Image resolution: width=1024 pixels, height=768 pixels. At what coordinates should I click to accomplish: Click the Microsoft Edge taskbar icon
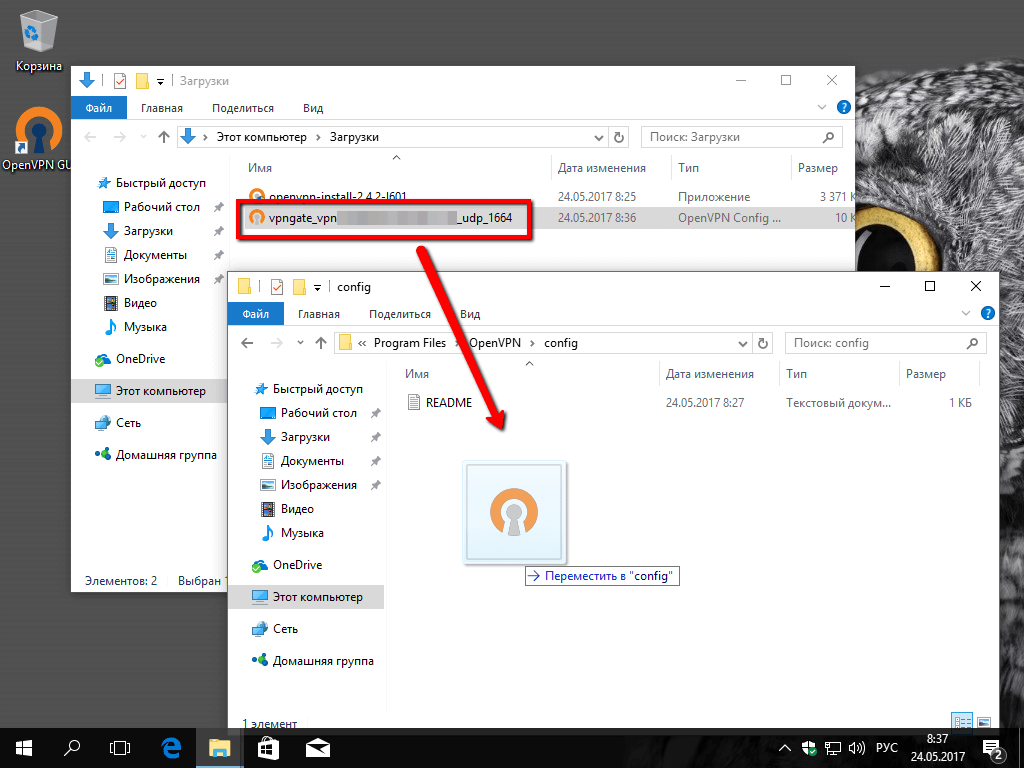point(171,747)
